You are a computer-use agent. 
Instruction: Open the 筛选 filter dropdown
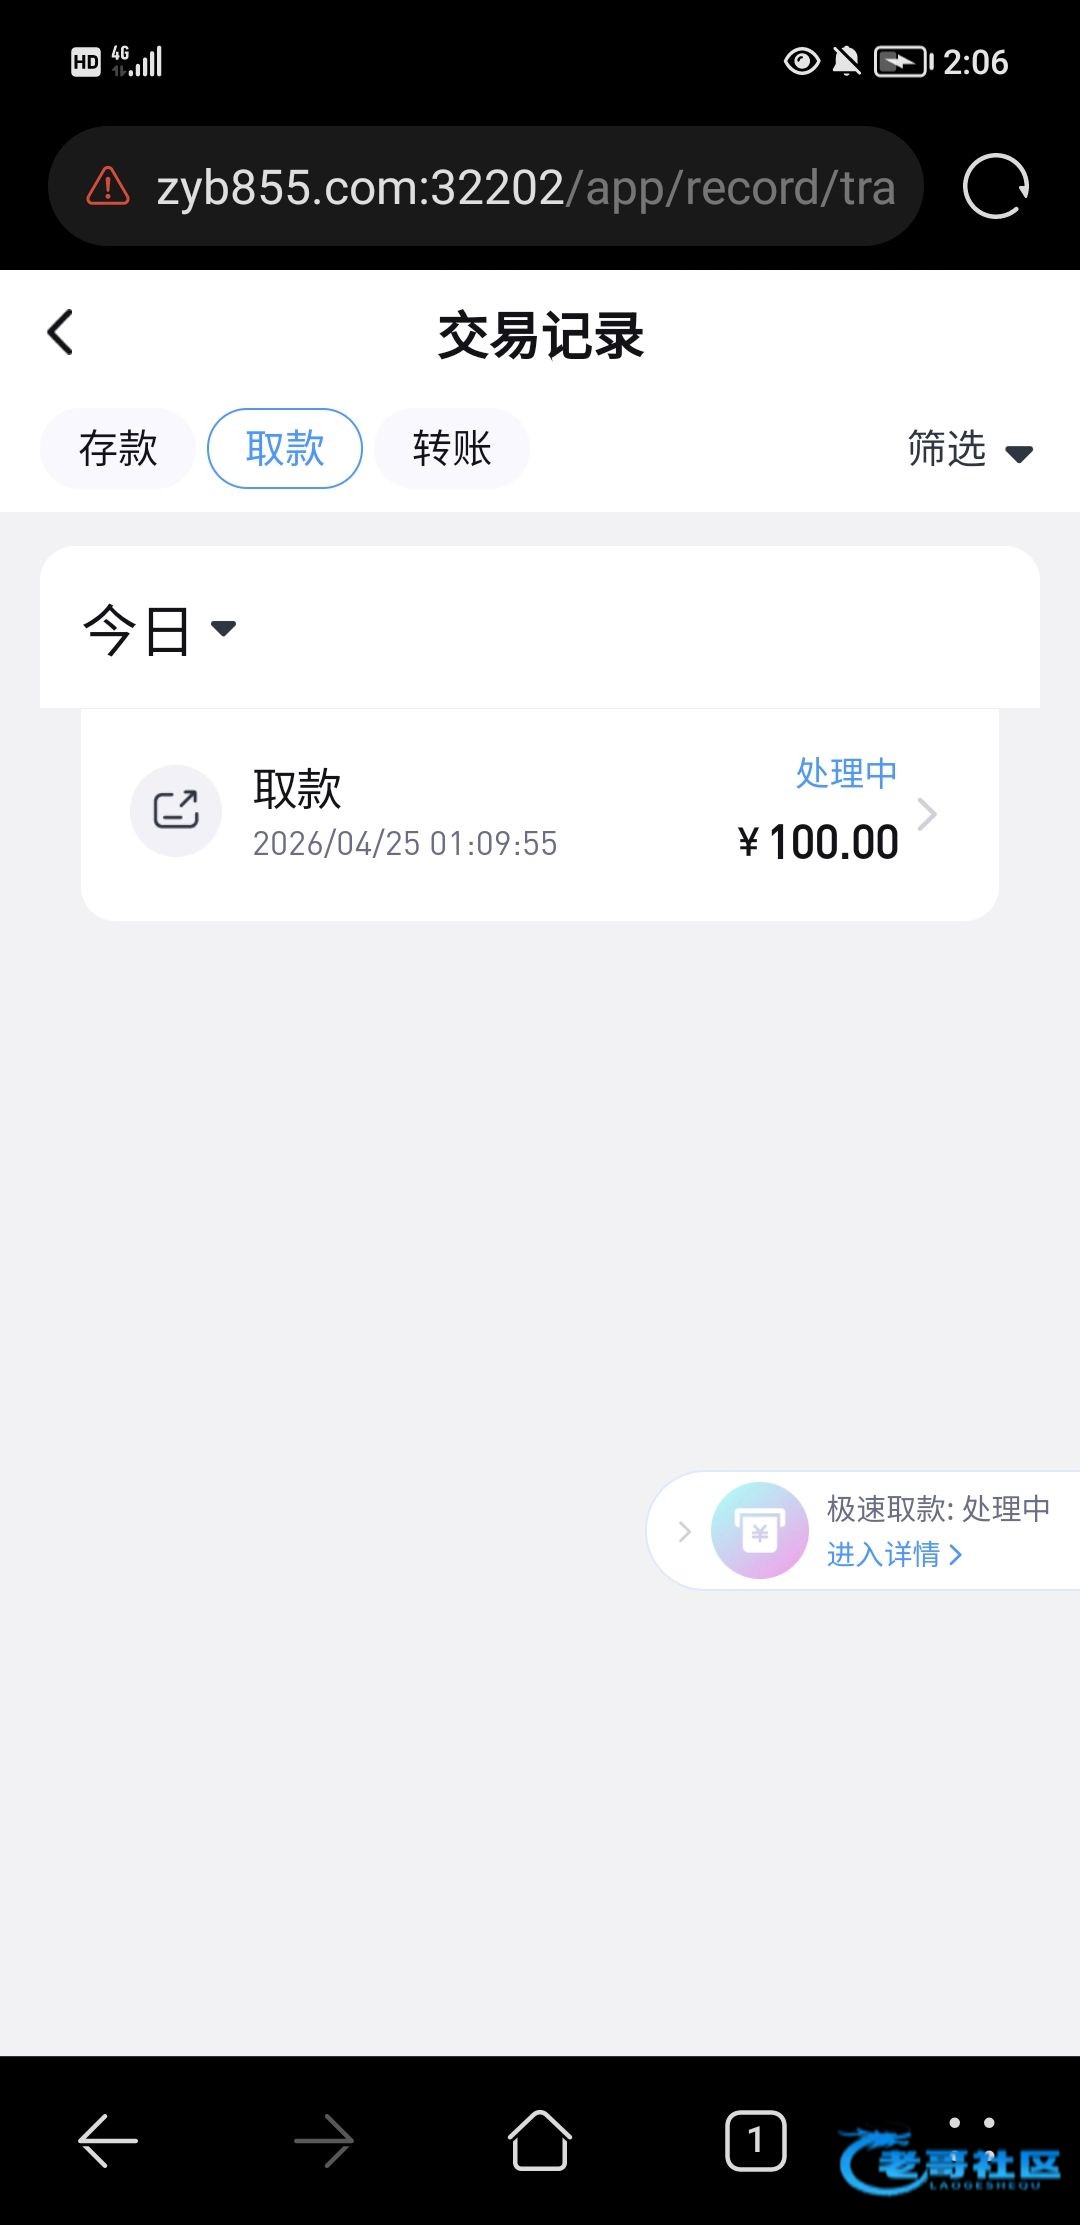(x=968, y=450)
